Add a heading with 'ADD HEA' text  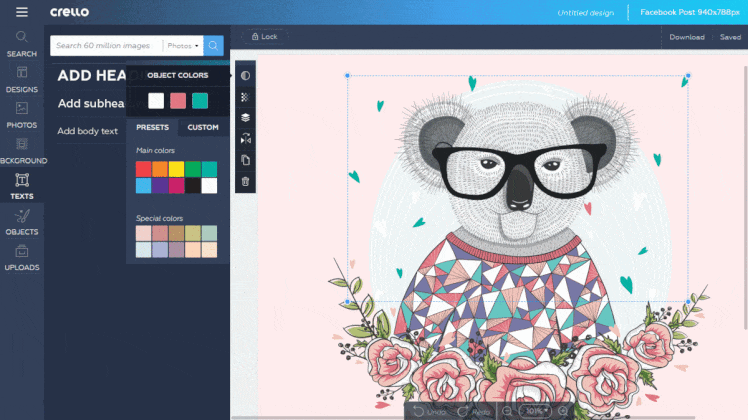pos(92,75)
